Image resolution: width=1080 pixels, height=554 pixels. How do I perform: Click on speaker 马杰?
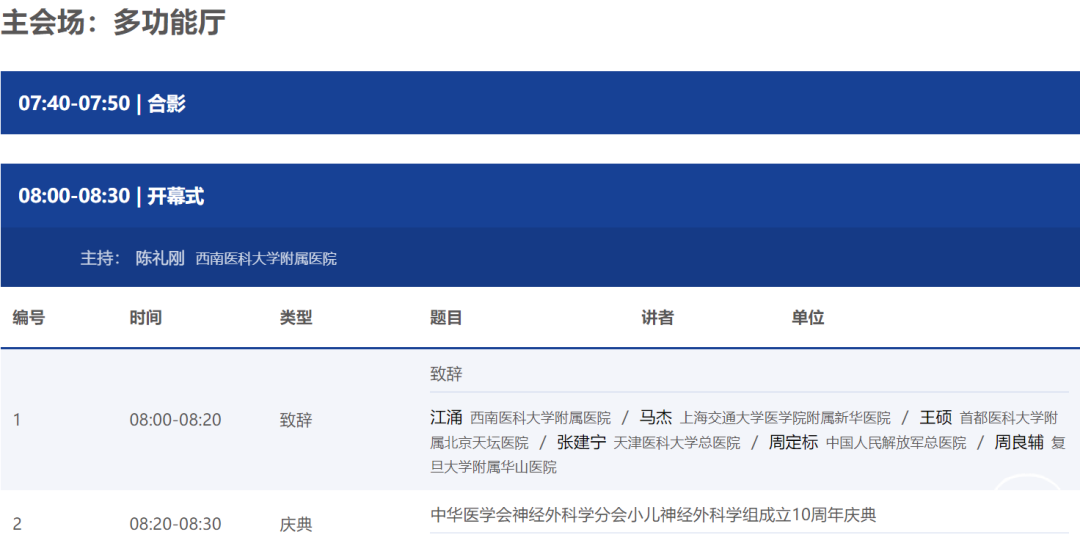656,417
